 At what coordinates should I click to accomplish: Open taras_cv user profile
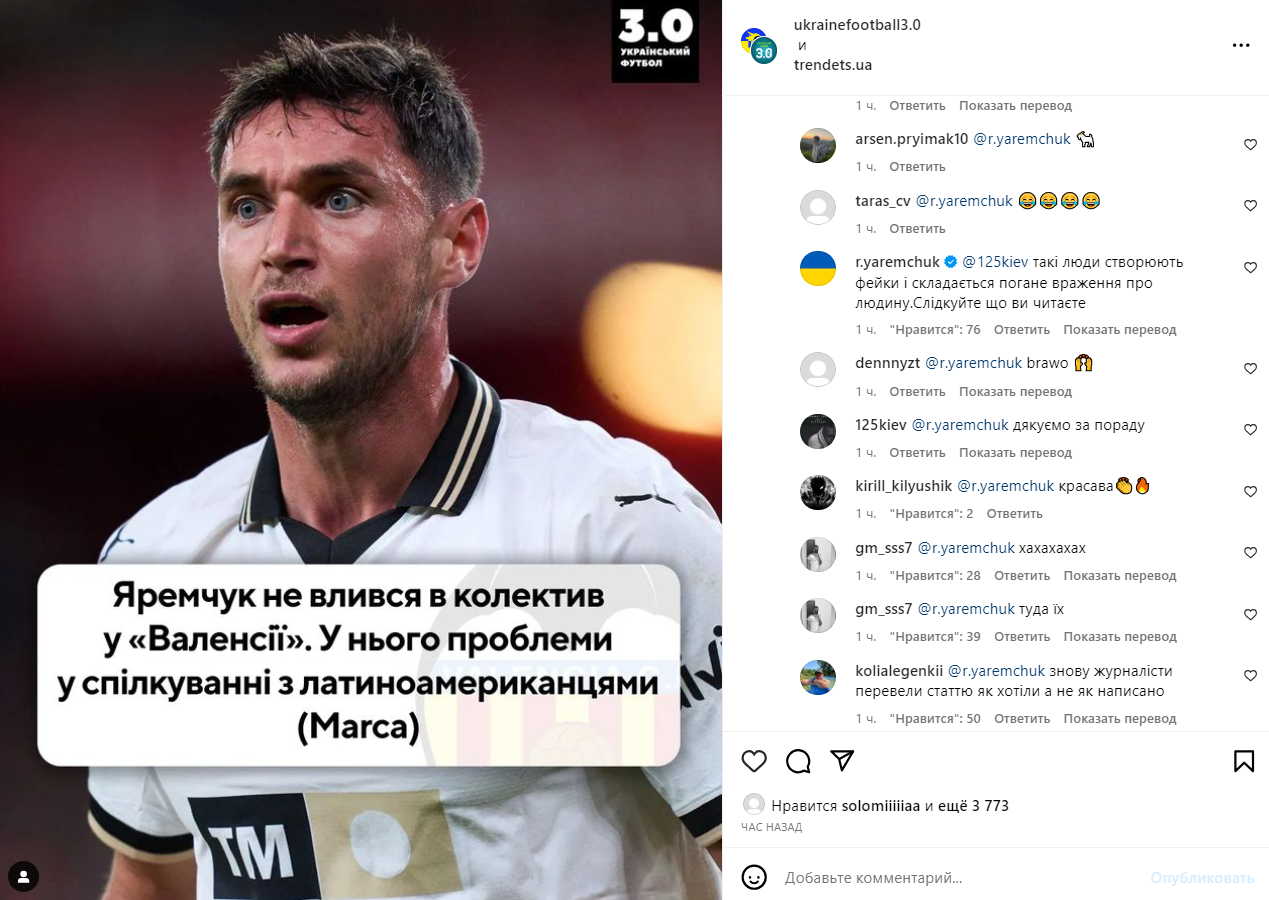click(883, 201)
